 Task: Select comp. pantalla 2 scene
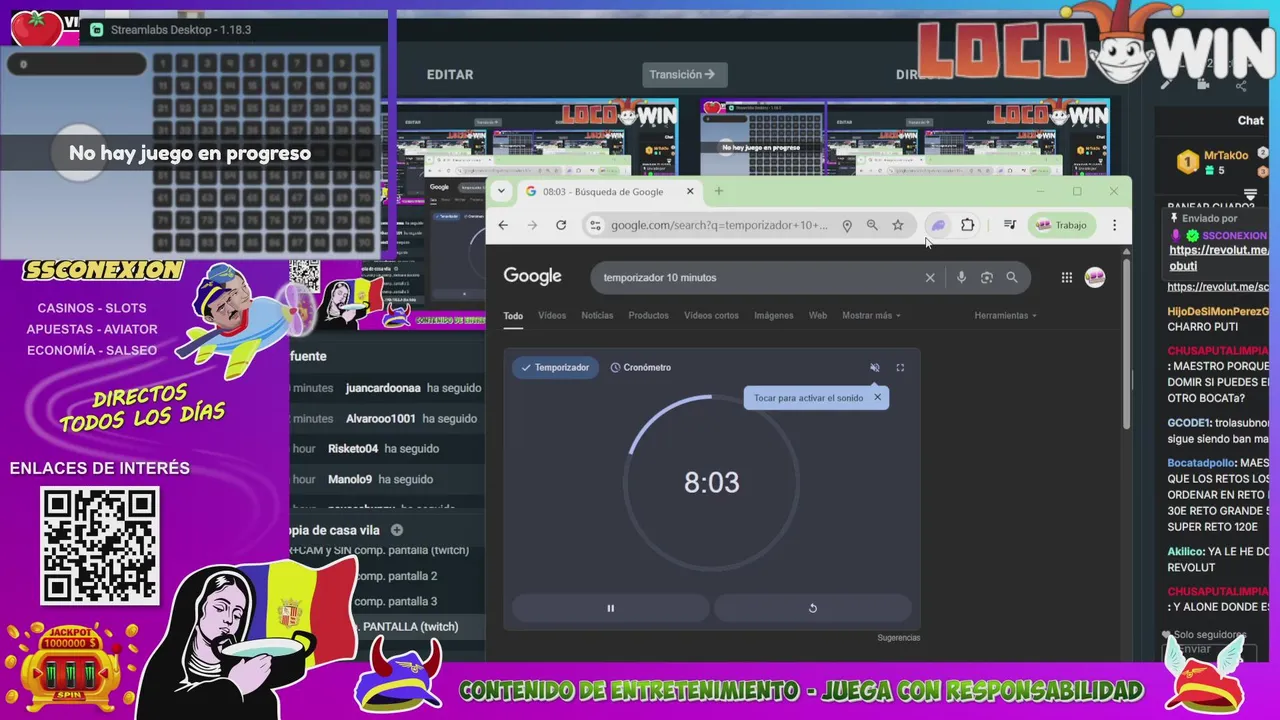(396, 576)
